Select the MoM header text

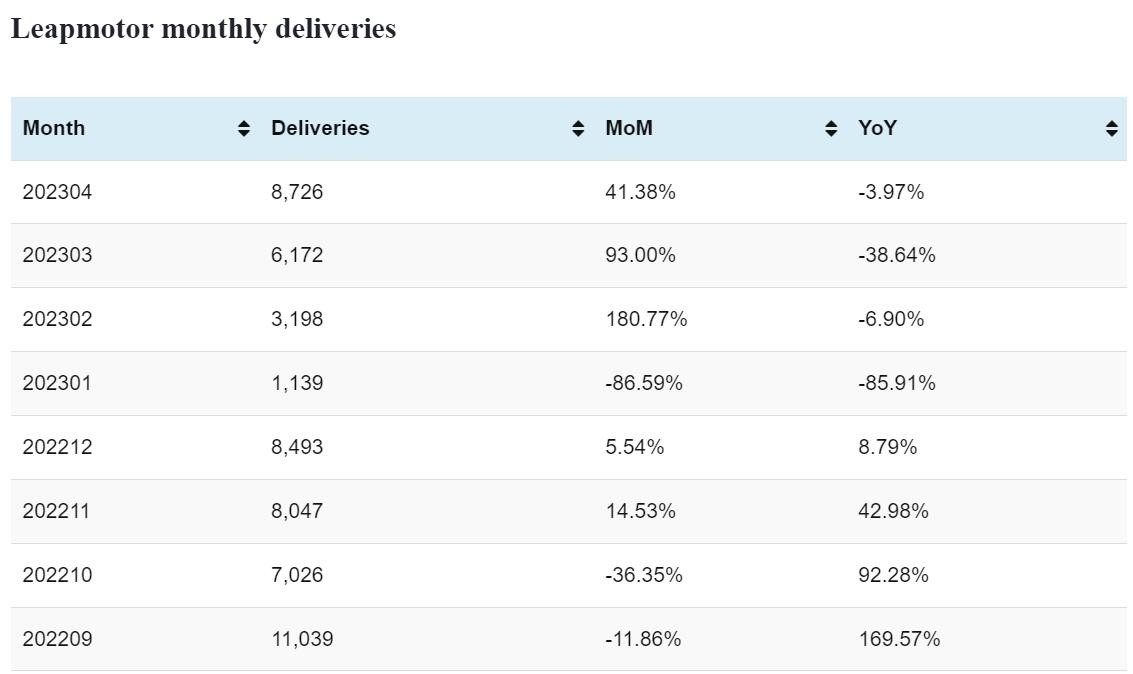pyautogui.click(x=629, y=128)
